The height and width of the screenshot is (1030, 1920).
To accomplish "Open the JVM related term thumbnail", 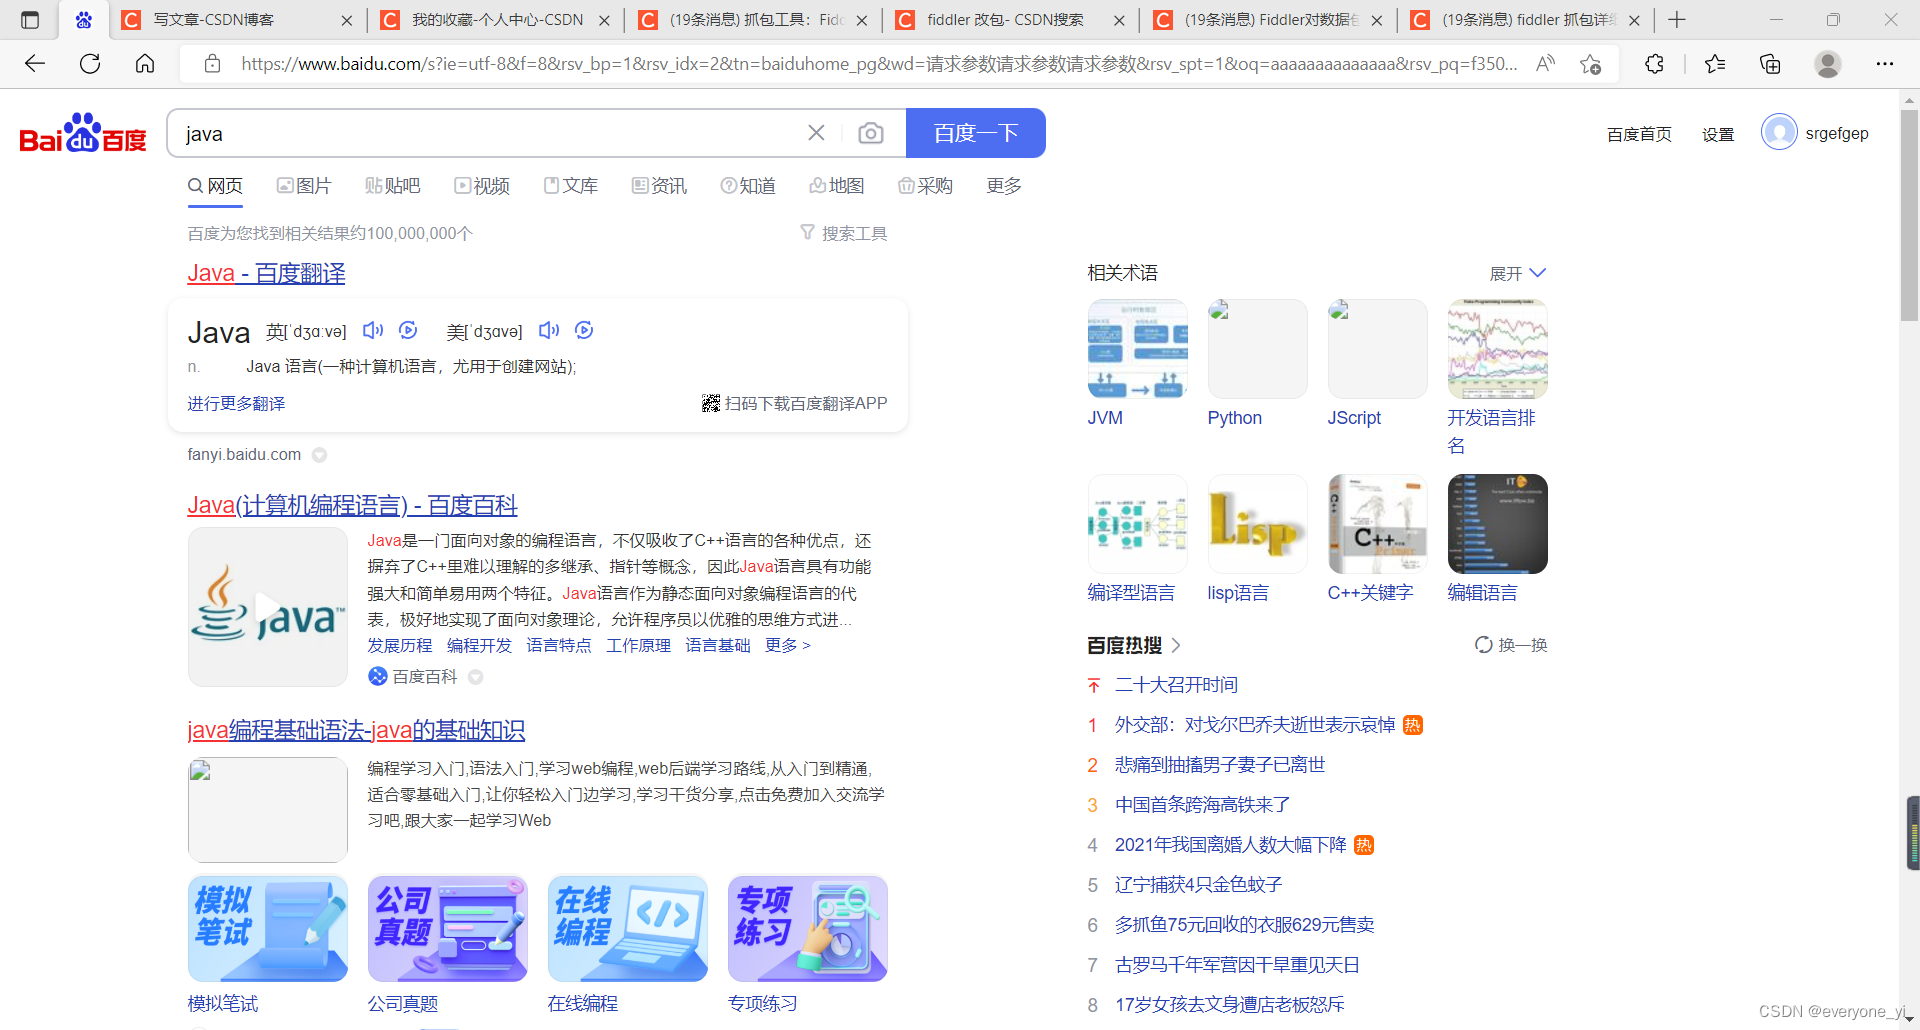I will pyautogui.click(x=1137, y=349).
